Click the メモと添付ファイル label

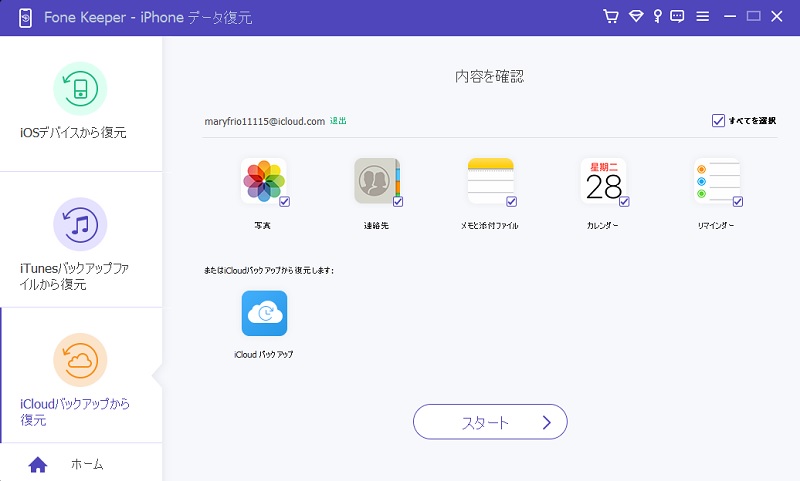489,225
